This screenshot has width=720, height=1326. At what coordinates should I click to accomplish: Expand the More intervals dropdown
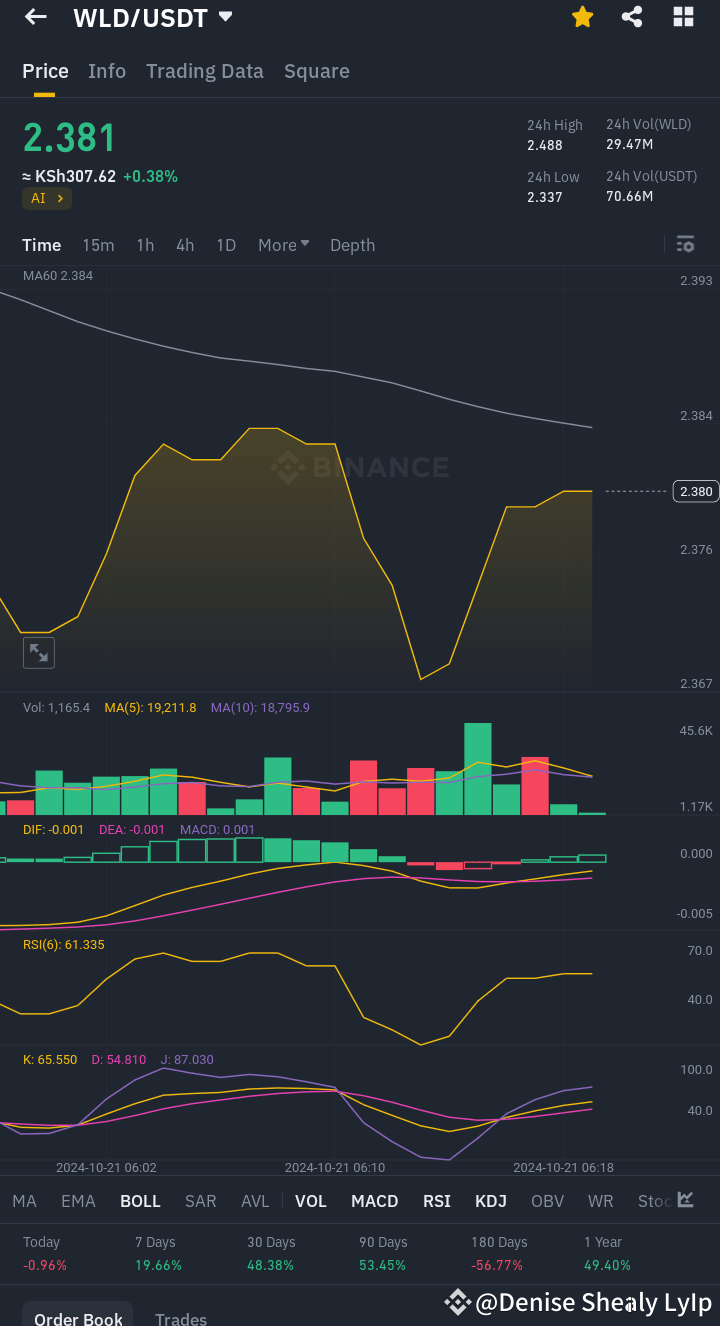(284, 245)
